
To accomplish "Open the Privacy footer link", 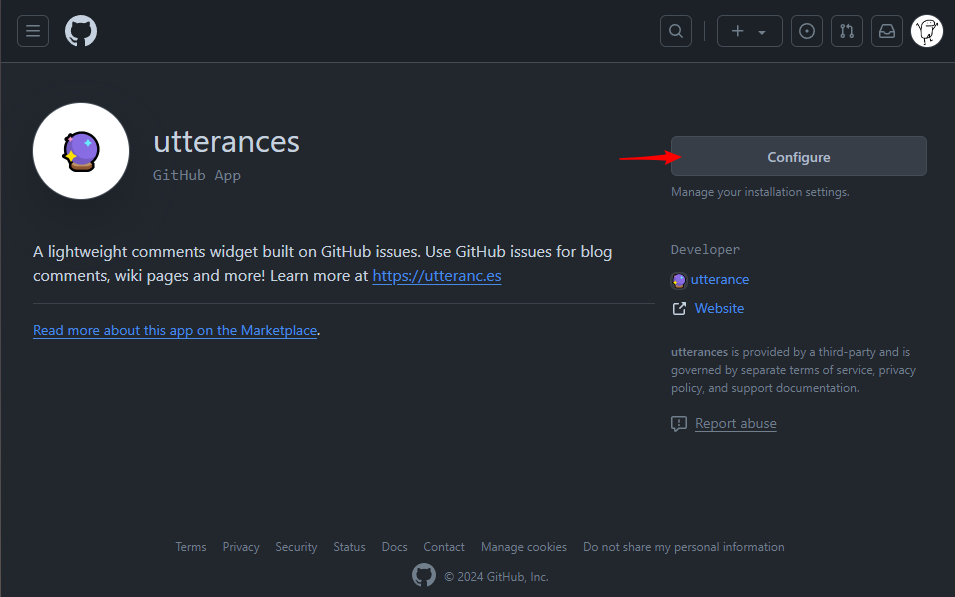I will coord(241,547).
